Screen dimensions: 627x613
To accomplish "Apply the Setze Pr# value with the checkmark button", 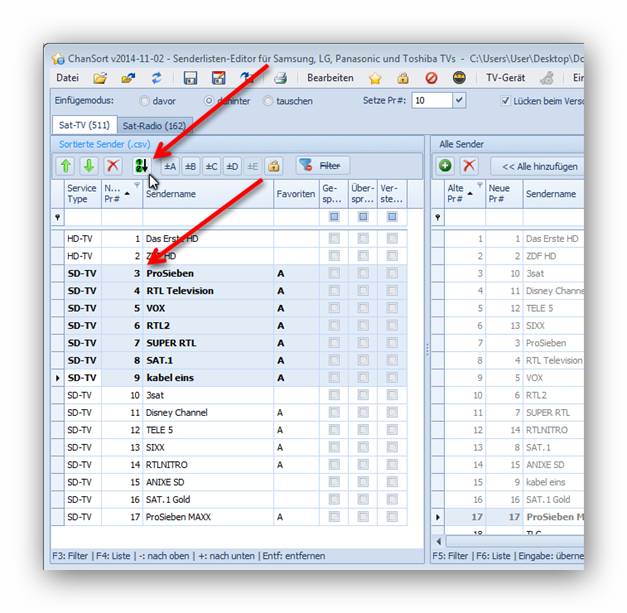I will [x=459, y=100].
